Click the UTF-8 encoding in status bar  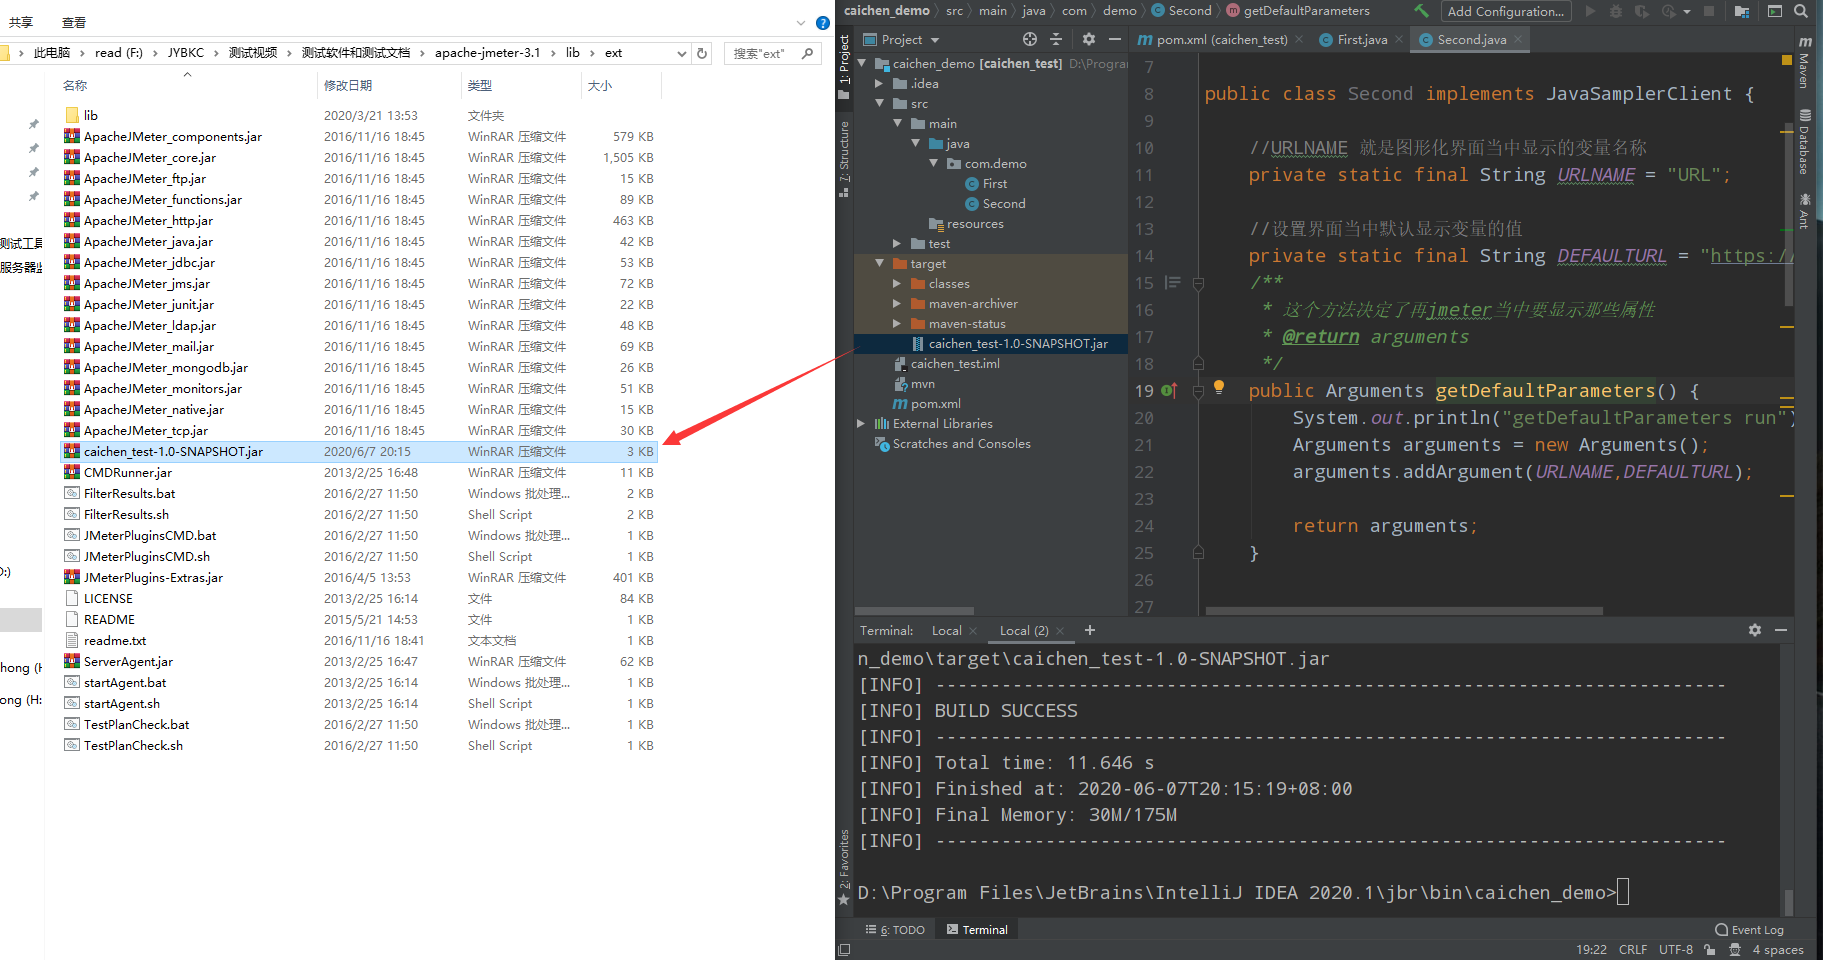coord(1676,950)
